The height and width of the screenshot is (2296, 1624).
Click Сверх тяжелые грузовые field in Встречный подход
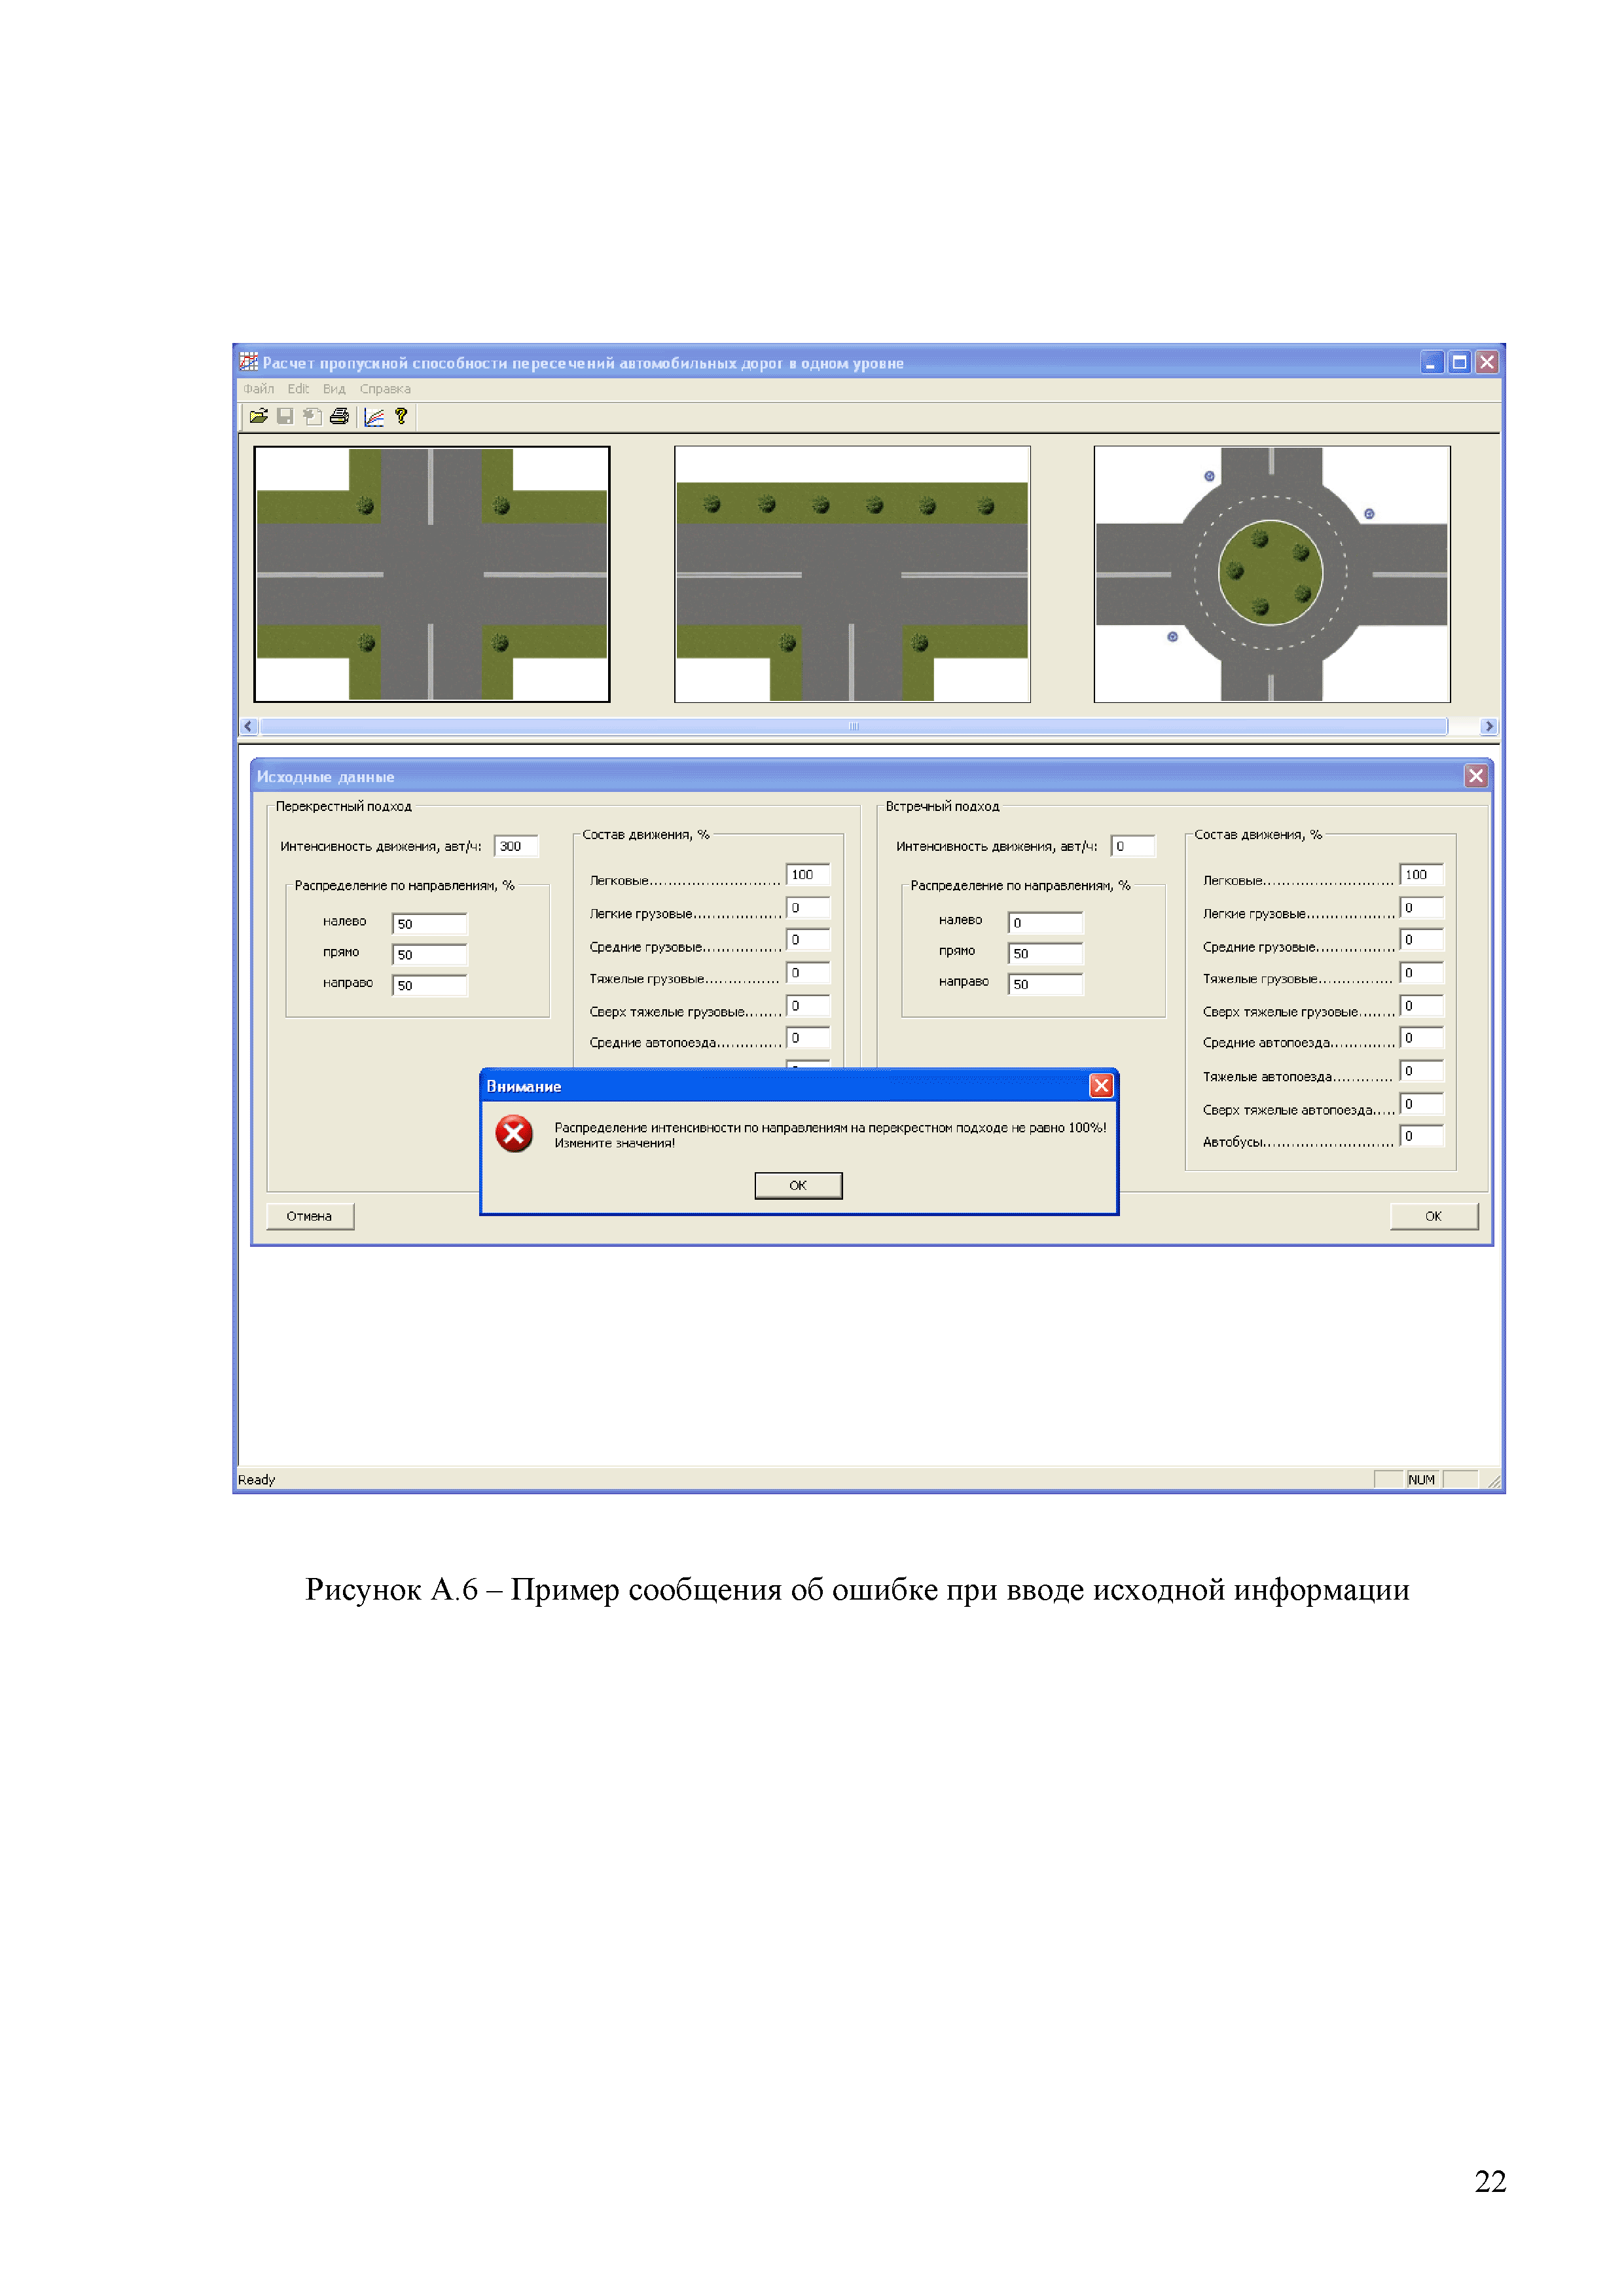1422,1006
